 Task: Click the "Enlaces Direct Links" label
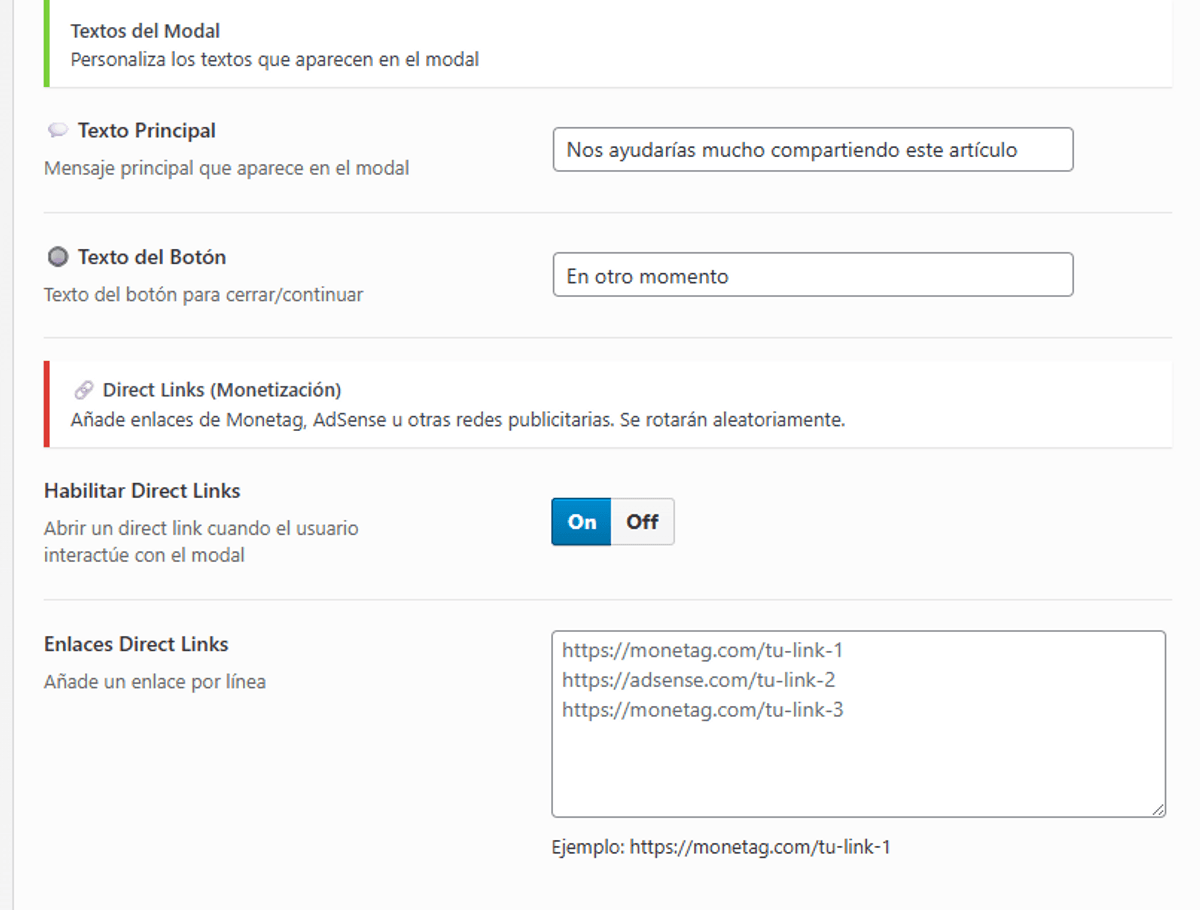pyautogui.click(x=136, y=645)
